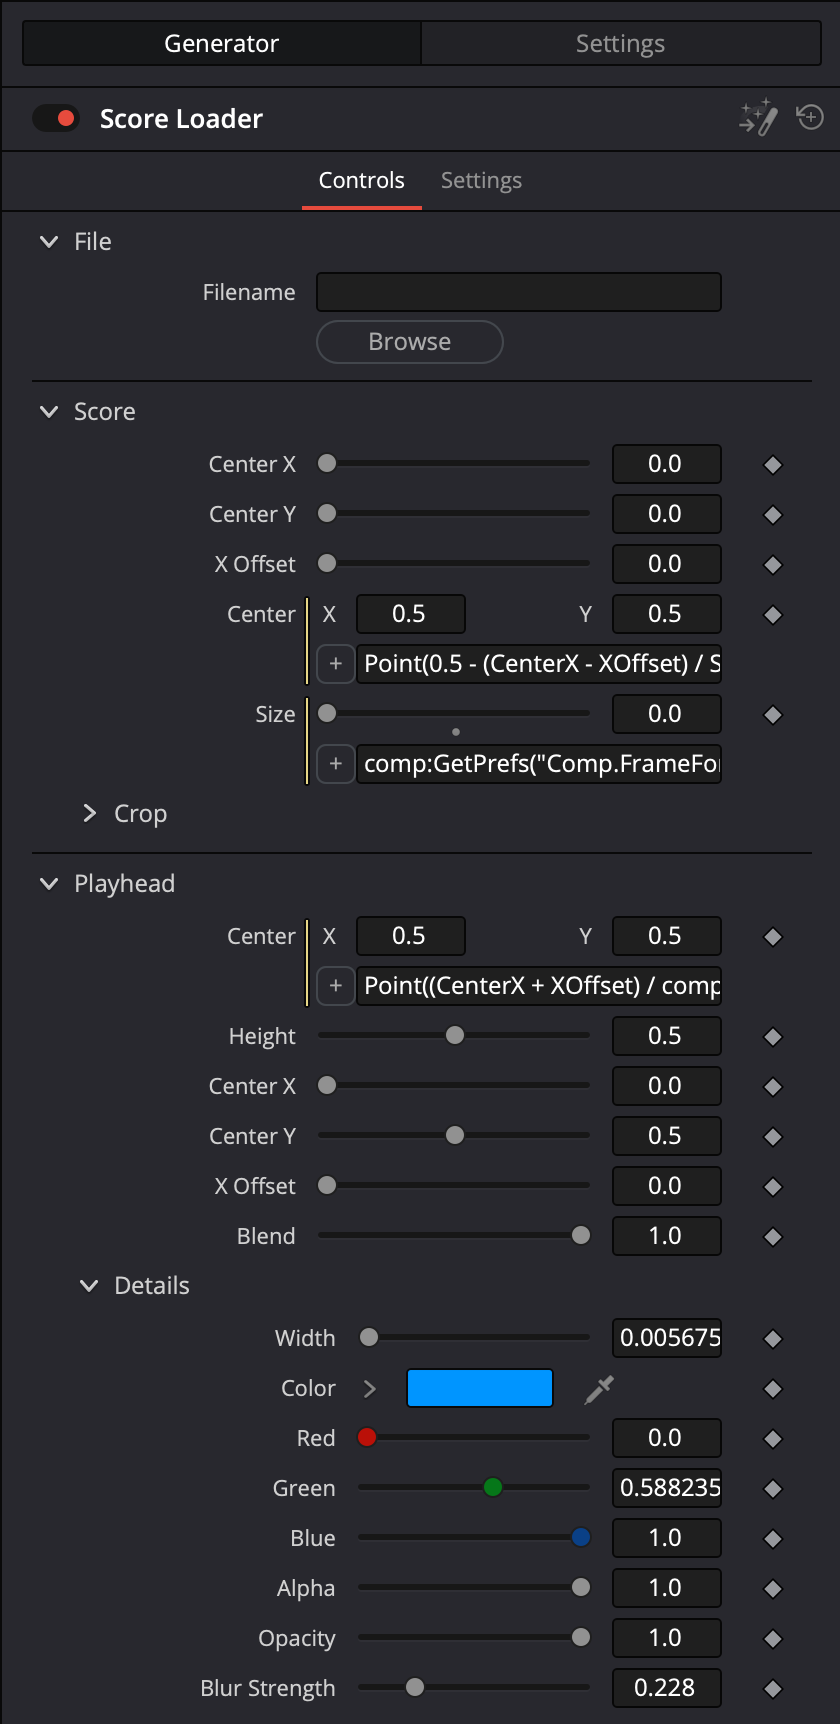Click keyframe diamond for Blur Strength
840x1724 pixels.
tap(772, 1689)
